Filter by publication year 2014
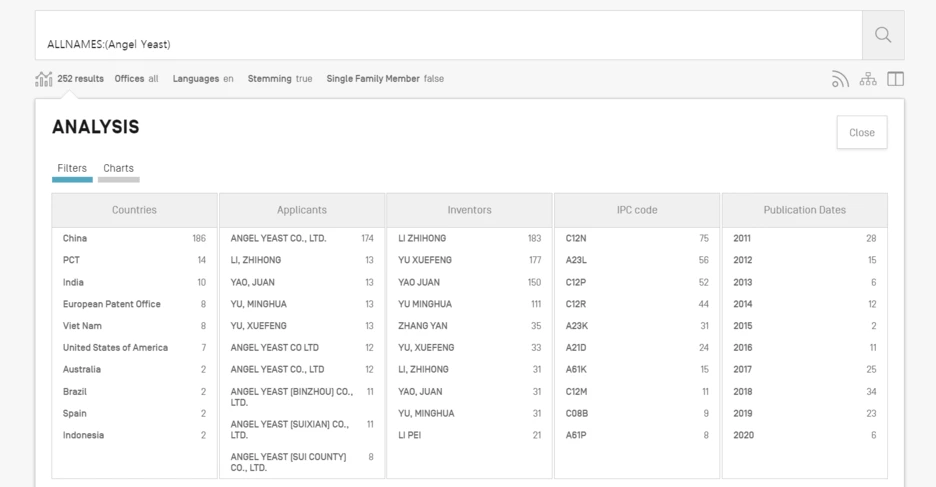Image resolution: width=936 pixels, height=487 pixels. 805,304
